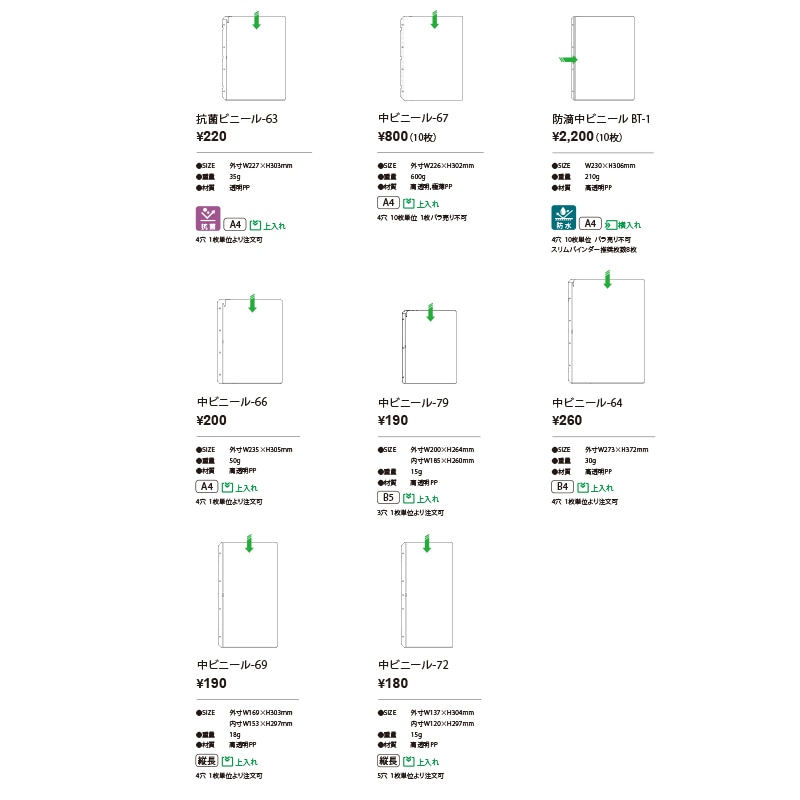Open the 中ビニール-64 product image
The width and height of the screenshot is (800, 800).
(x=606, y=329)
